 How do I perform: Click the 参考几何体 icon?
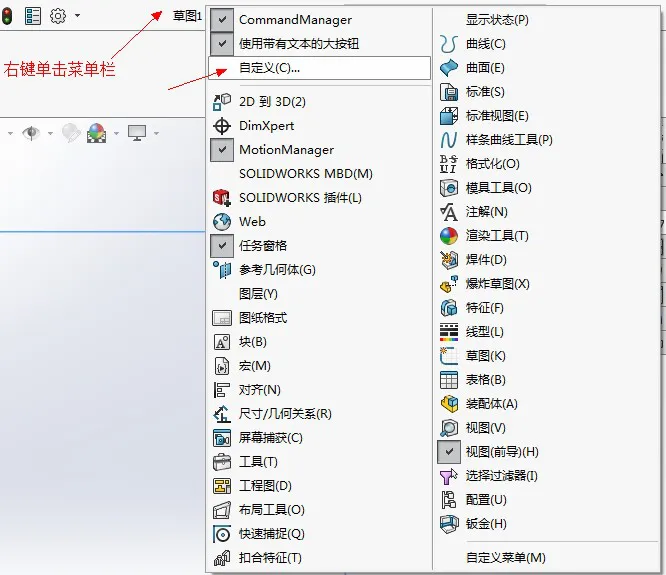click(x=222, y=270)
